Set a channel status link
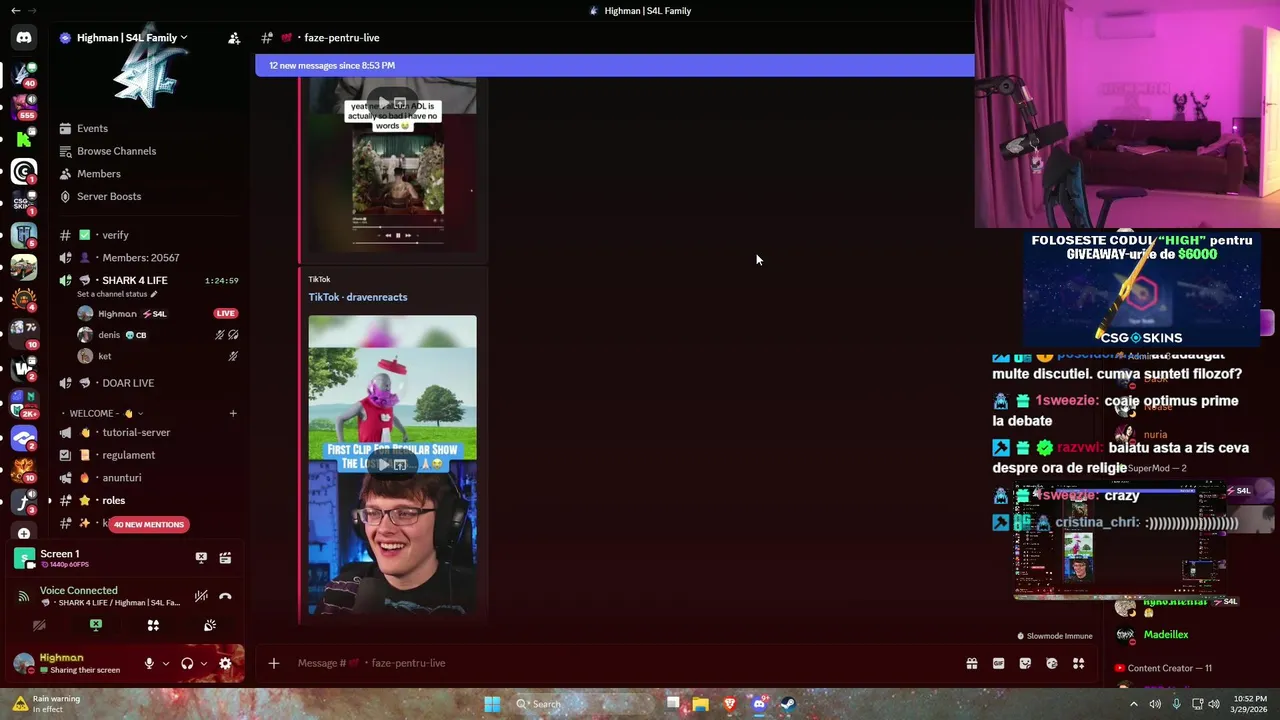 [117, 294]
